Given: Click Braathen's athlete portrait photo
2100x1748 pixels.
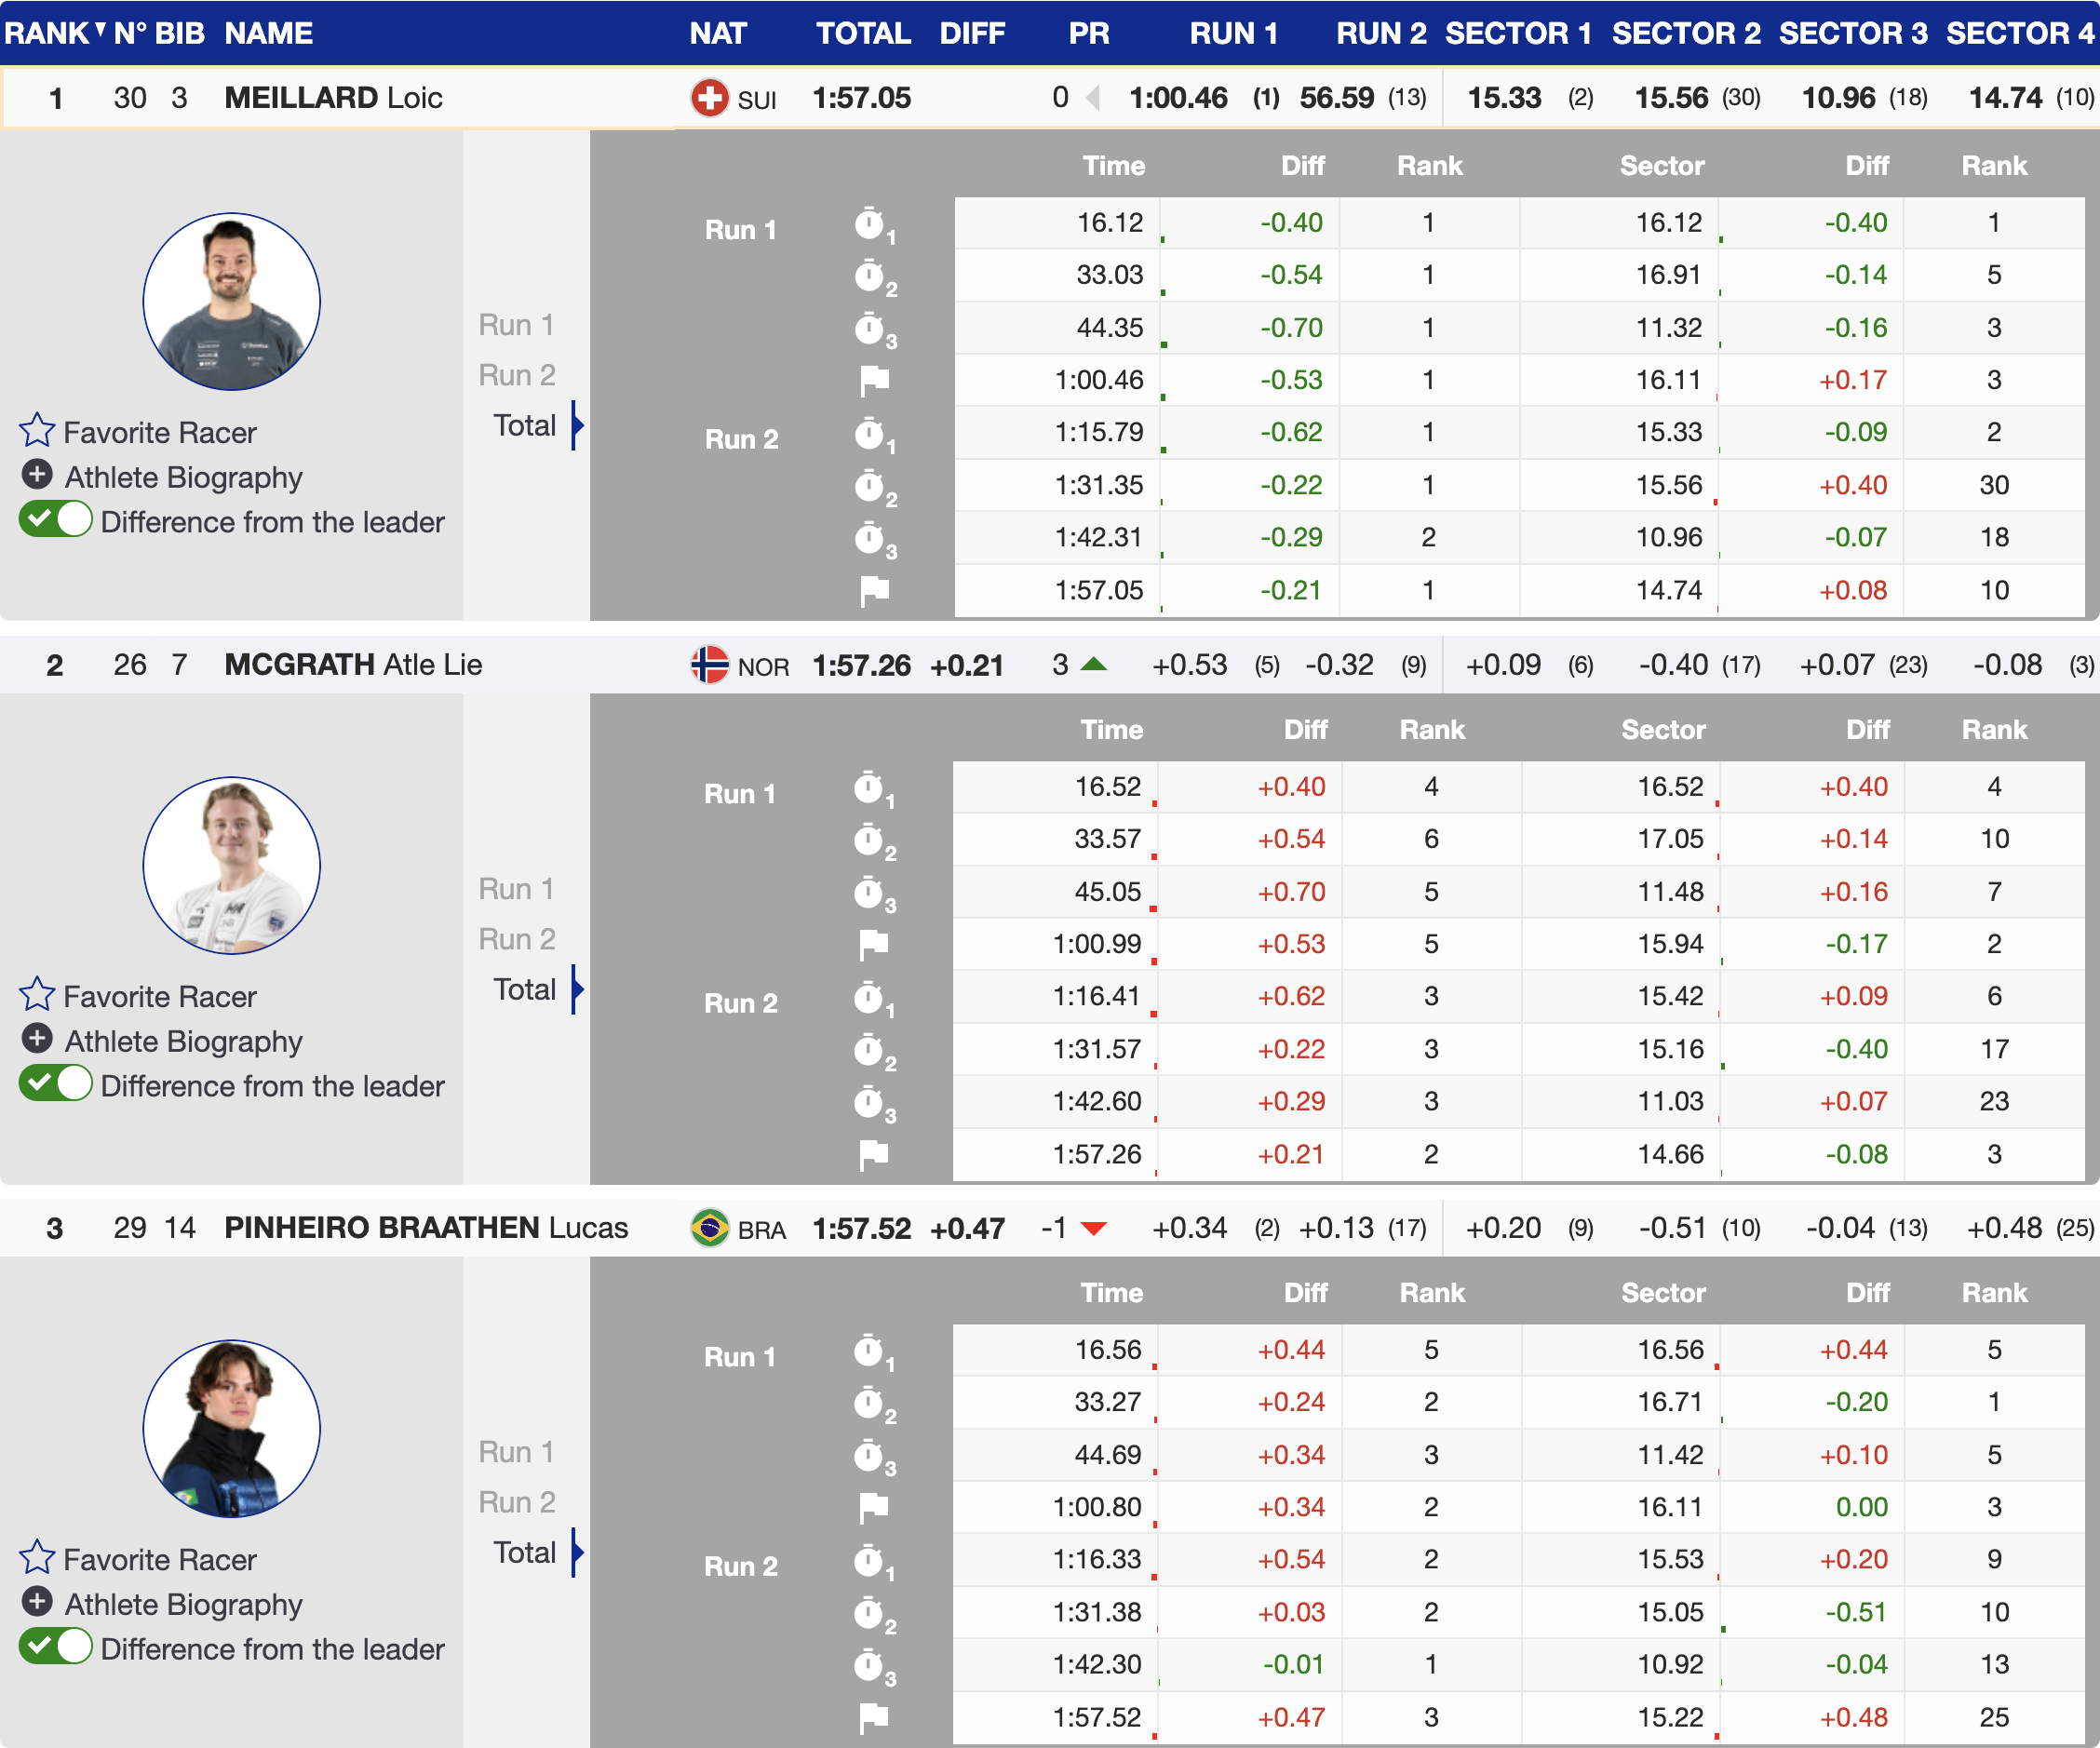Looking at the screenshot, I should point(231,1428).
